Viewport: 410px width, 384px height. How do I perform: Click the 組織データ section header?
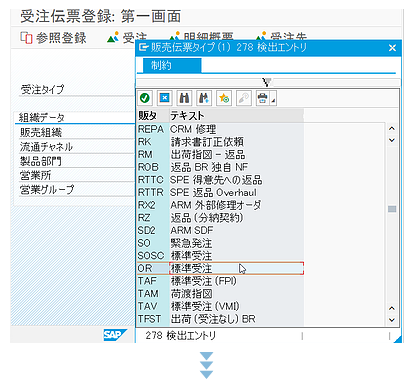pyautogui.click(x=42, y=118)
